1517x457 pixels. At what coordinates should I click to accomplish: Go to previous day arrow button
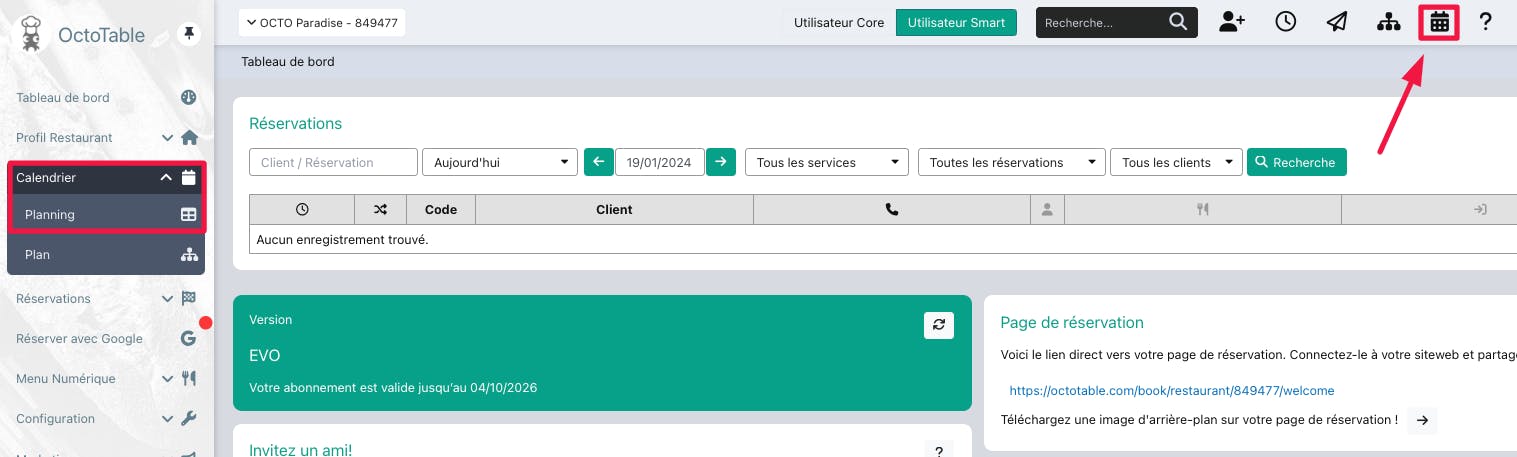pyautogui.click(x=598, y=162)
